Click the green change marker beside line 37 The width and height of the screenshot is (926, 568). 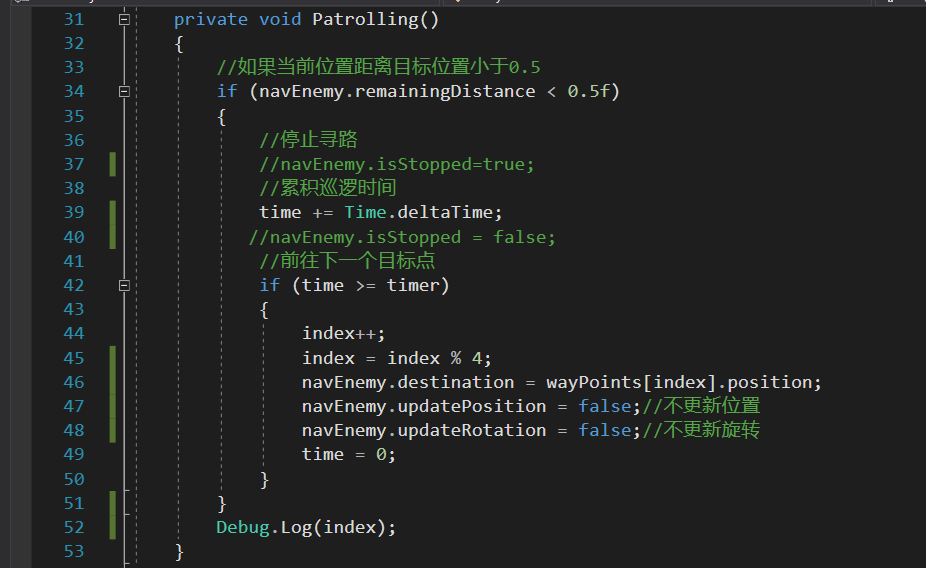[x=113, y=164]
